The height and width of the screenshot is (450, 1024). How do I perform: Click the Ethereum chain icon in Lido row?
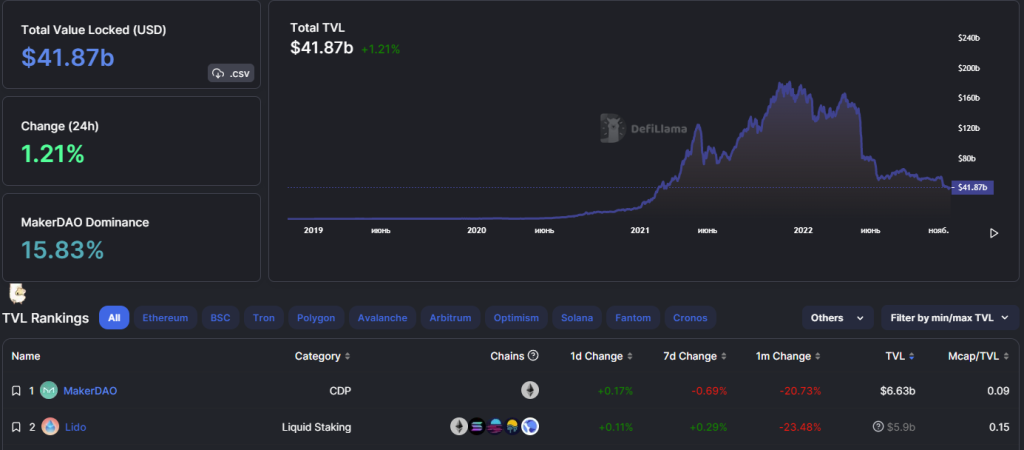coord(459,427)
